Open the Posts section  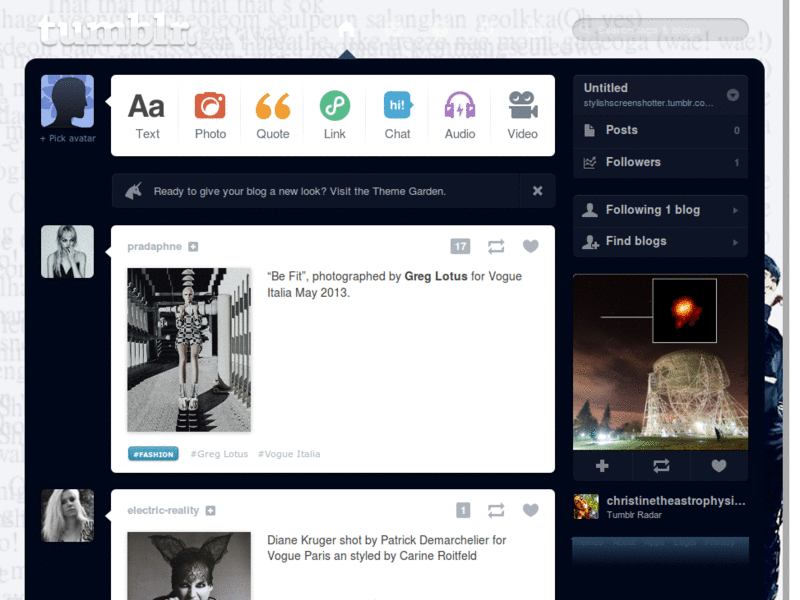pyautogui.click(x=660, y=131)
